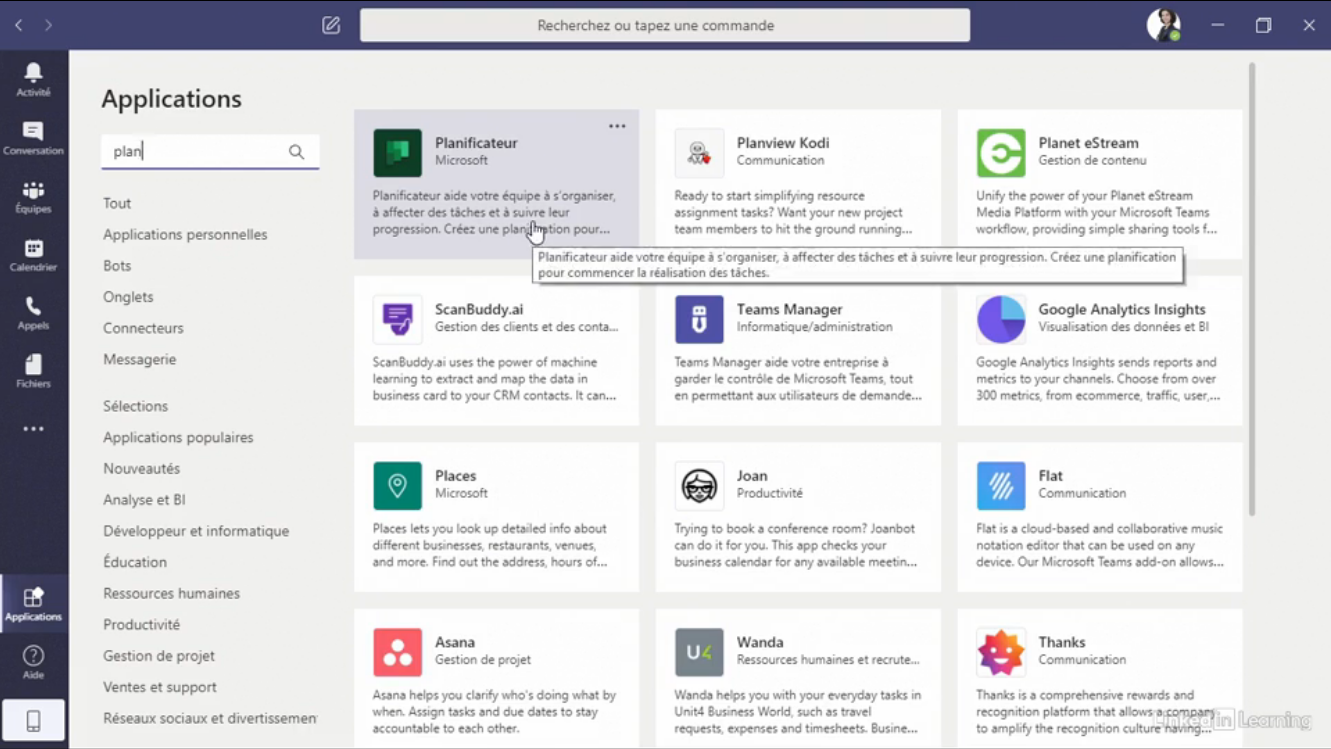Viewport: 1331px width, 749px height.
Task: Open the Google Analytics Insights title
Action: point(1122,309)
